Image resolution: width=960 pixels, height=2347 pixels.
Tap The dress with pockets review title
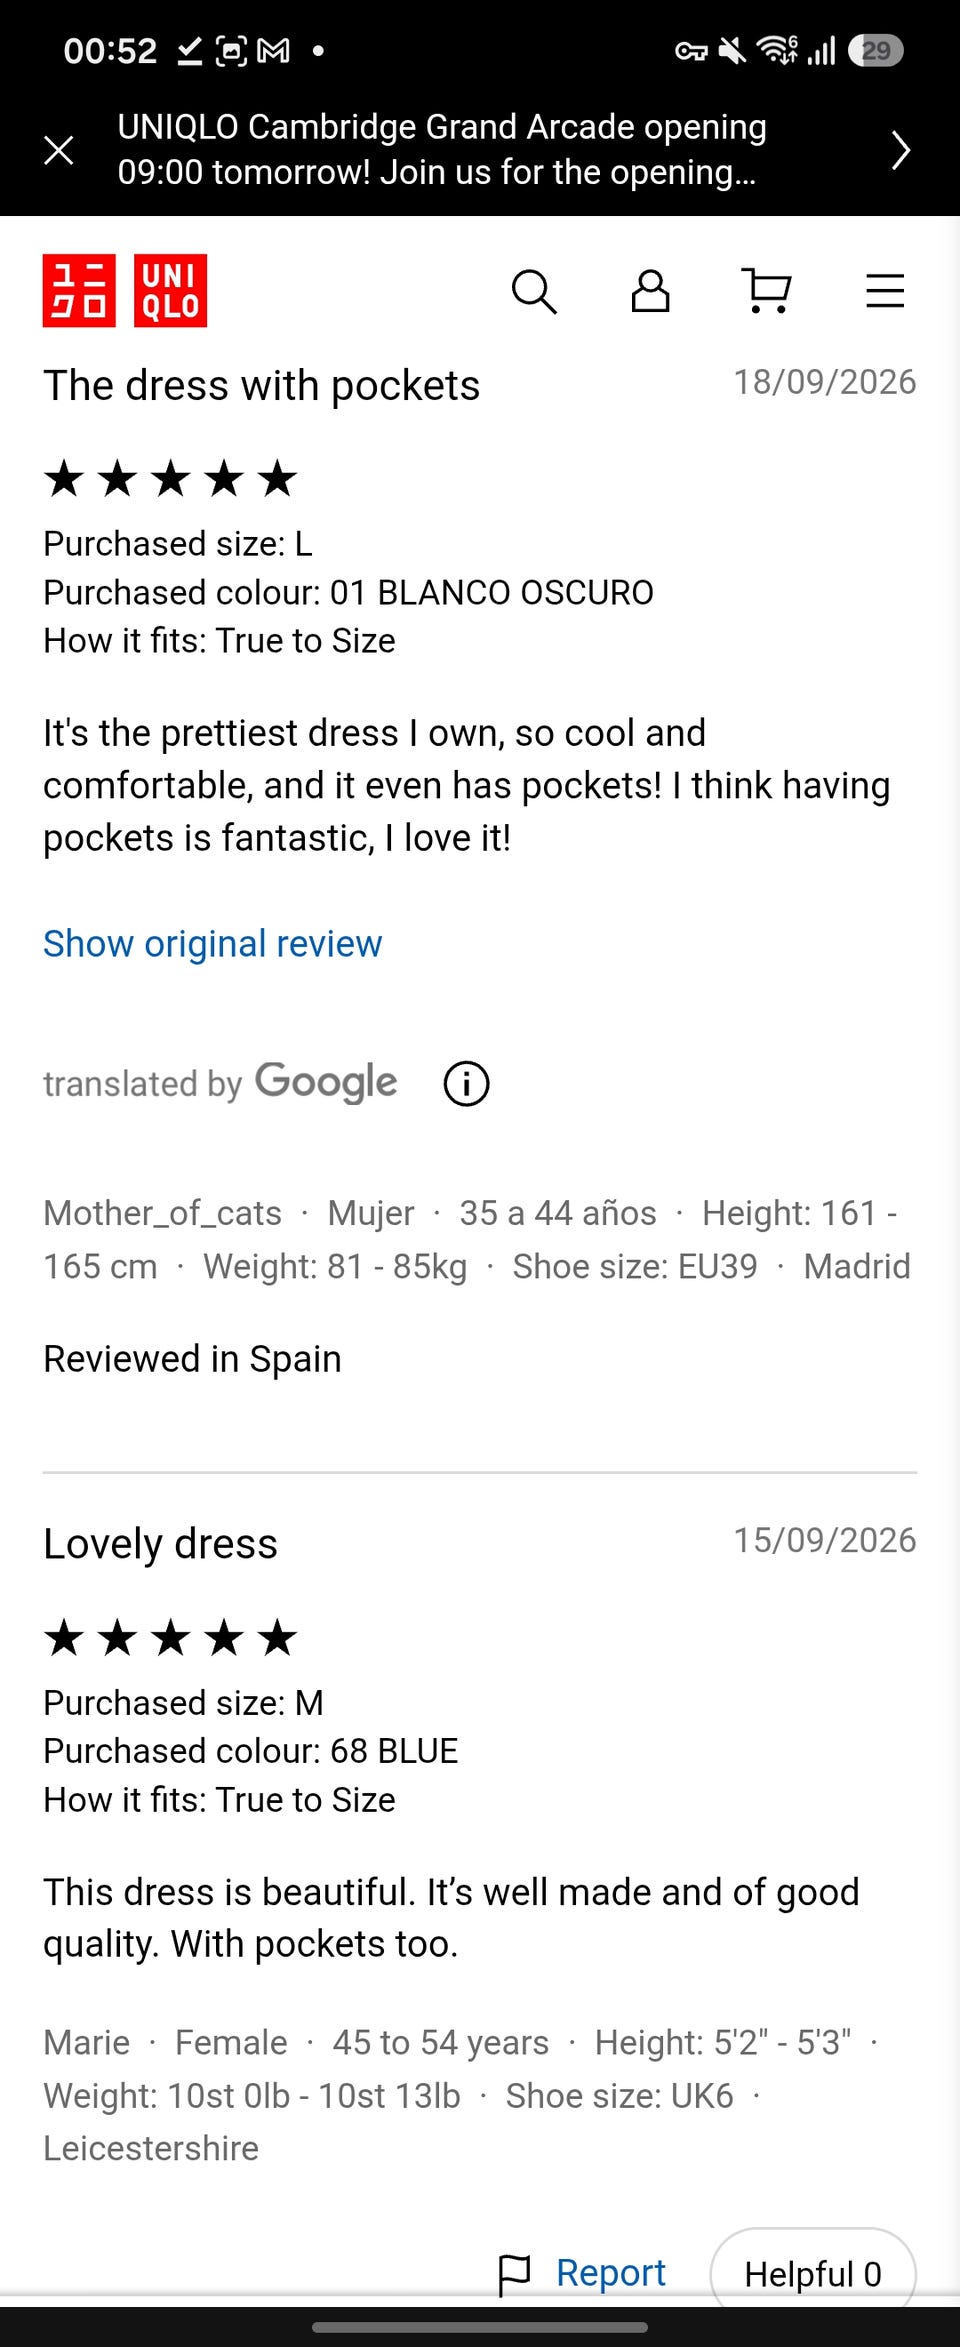tap(261, 385)
